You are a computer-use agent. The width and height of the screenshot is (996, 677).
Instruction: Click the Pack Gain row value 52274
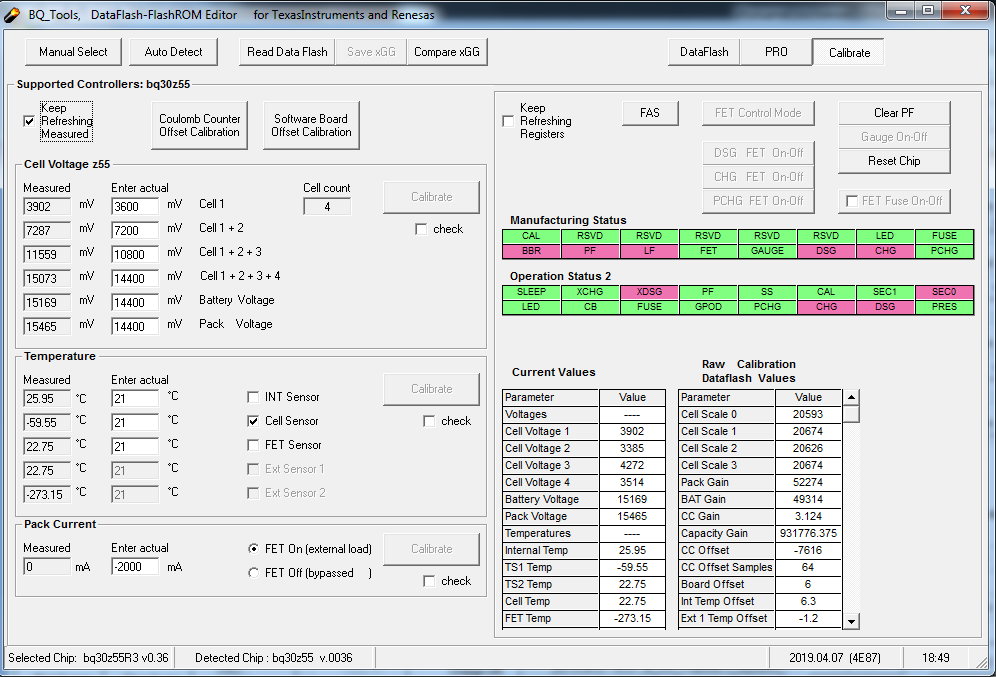tap(808, 482)
